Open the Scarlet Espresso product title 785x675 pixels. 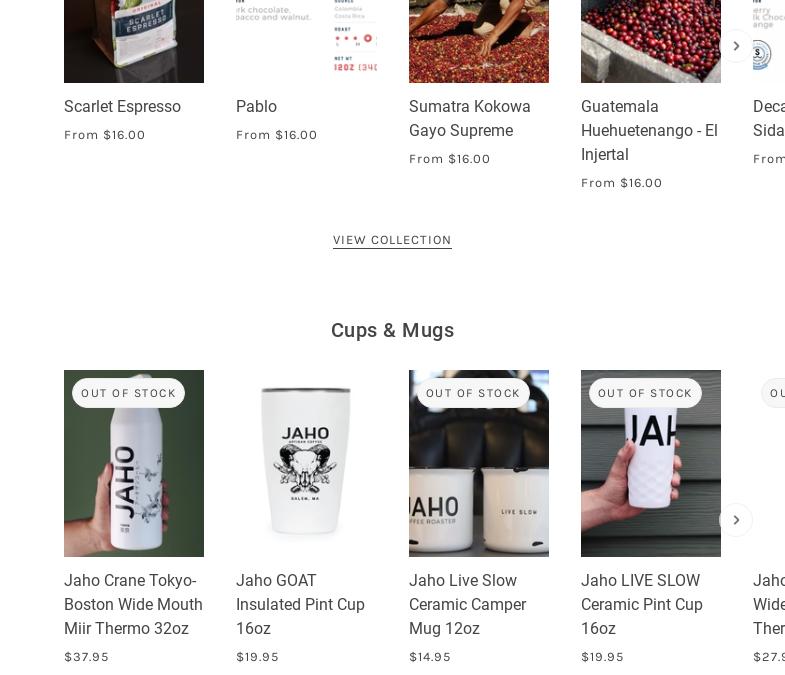click(122, 106)
